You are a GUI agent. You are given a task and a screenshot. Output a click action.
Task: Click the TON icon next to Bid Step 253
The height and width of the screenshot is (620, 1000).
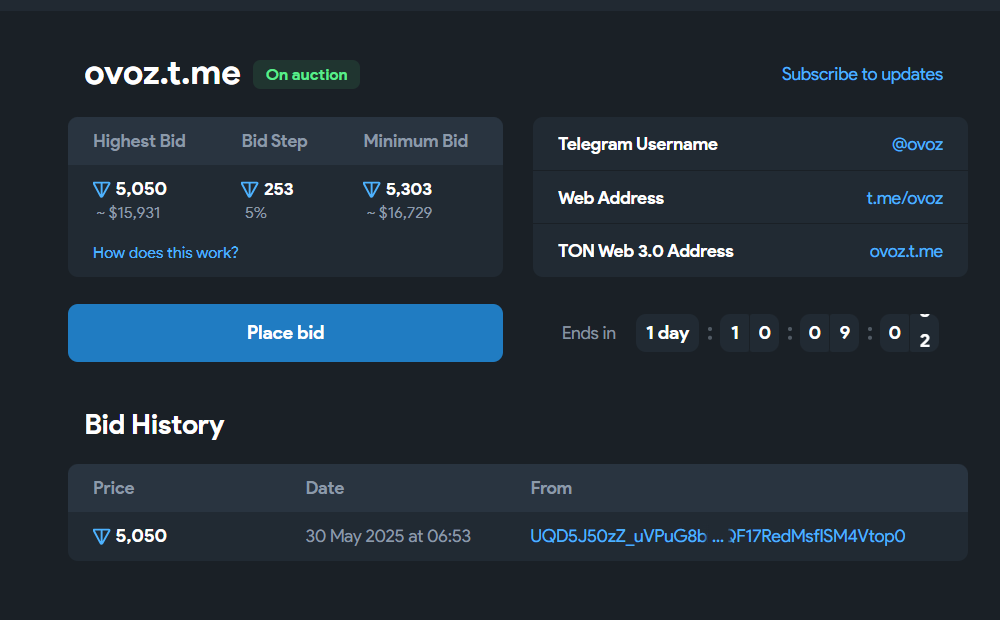tap(250, 189)
